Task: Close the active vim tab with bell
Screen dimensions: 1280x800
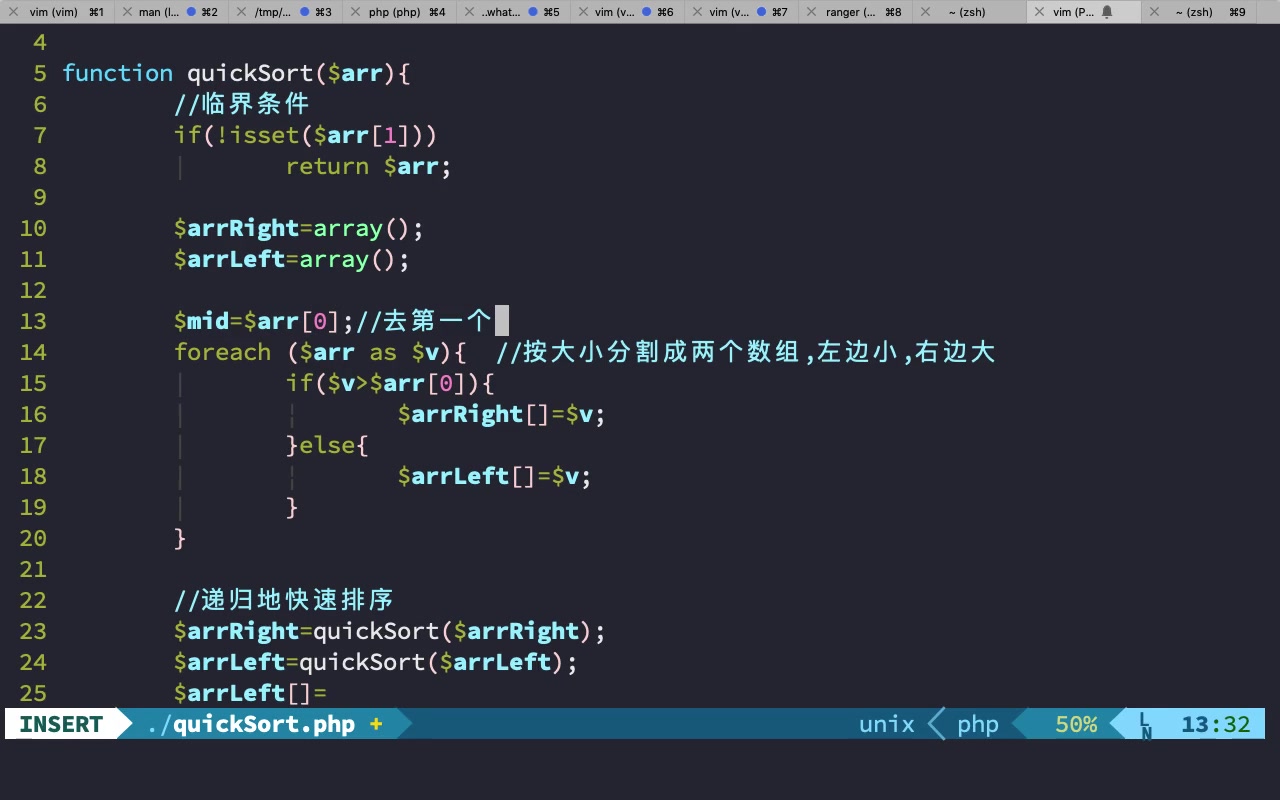Action: click(x=1039, y=12)
